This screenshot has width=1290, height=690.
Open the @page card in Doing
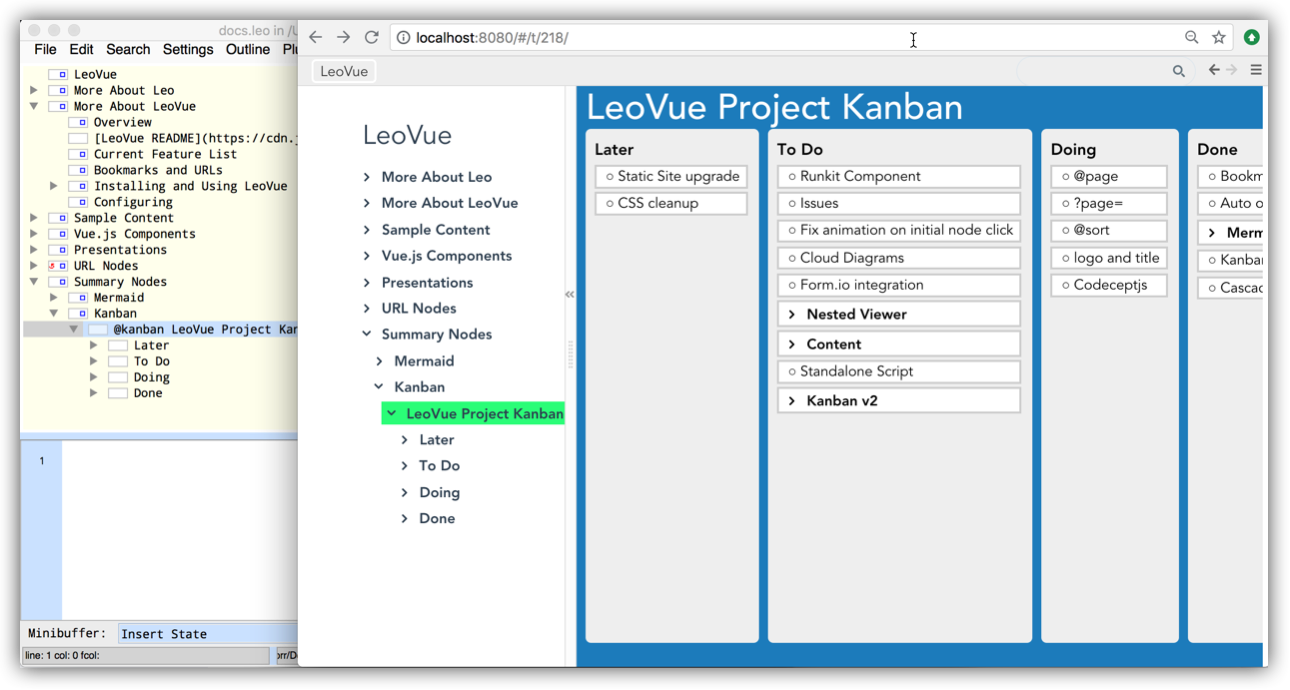click(x=1109, y=176)
